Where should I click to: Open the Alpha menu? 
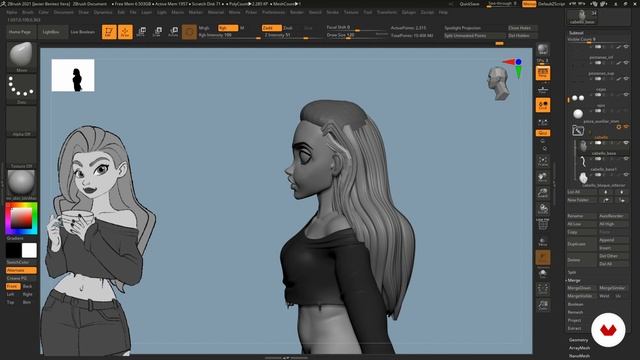[x=11, y=12]
